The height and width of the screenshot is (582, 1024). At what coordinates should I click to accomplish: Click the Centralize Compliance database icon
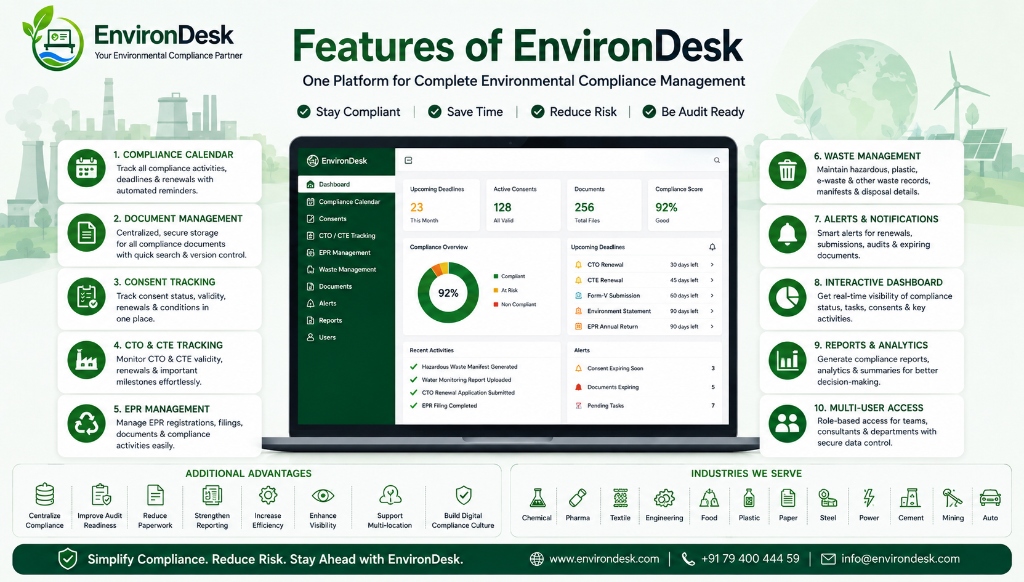coord(44,494)
